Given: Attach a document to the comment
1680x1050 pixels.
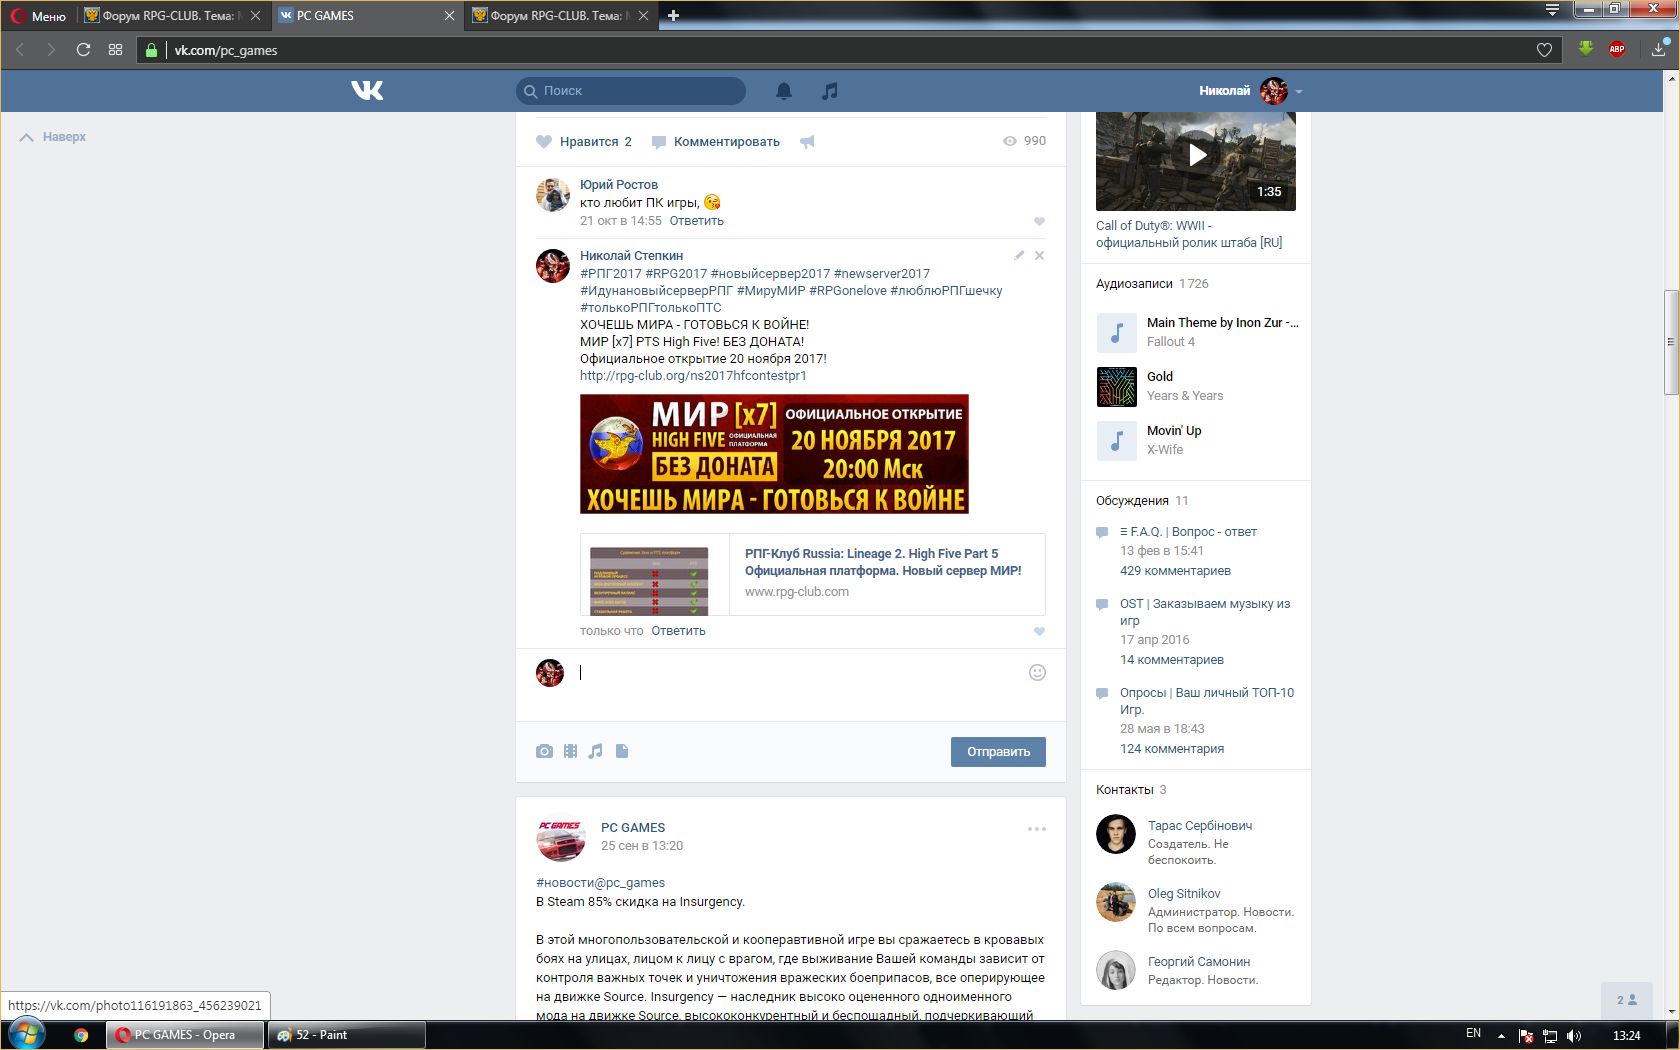Looking at the screenshot, I should pos(622,751).
